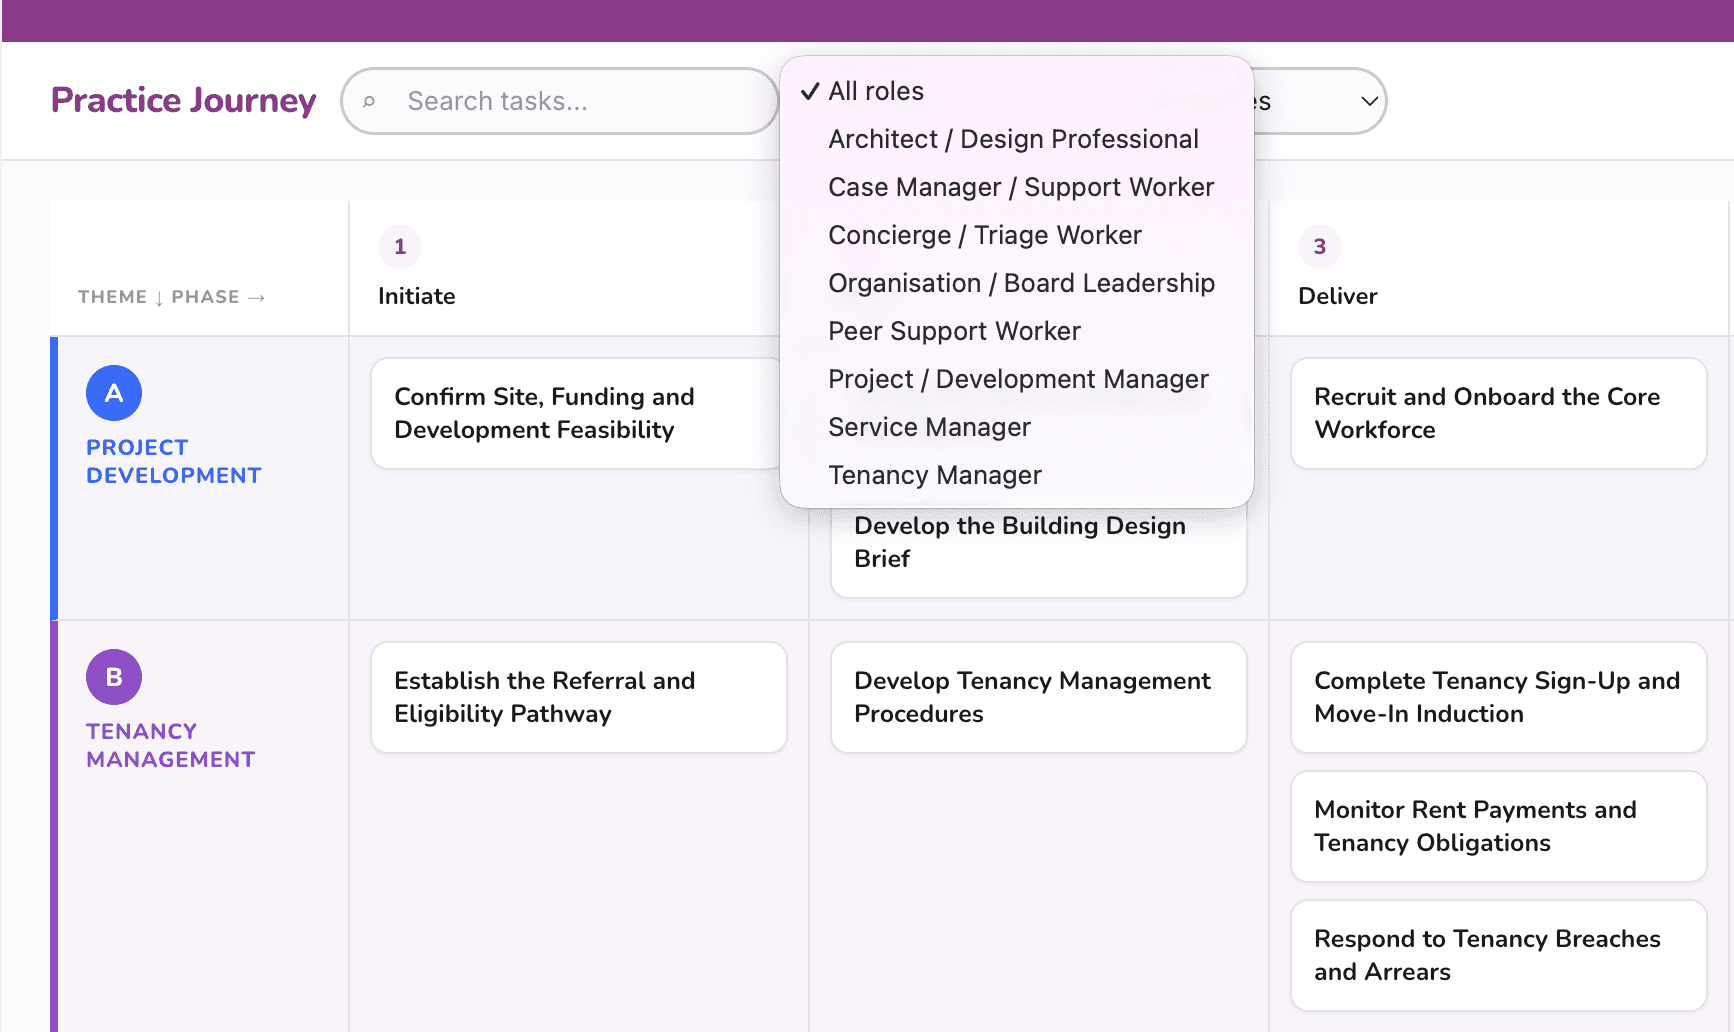Select Project / Development Manager role
Image resolution: width=1734 pixels, height=1032 pixels.
1017,379
